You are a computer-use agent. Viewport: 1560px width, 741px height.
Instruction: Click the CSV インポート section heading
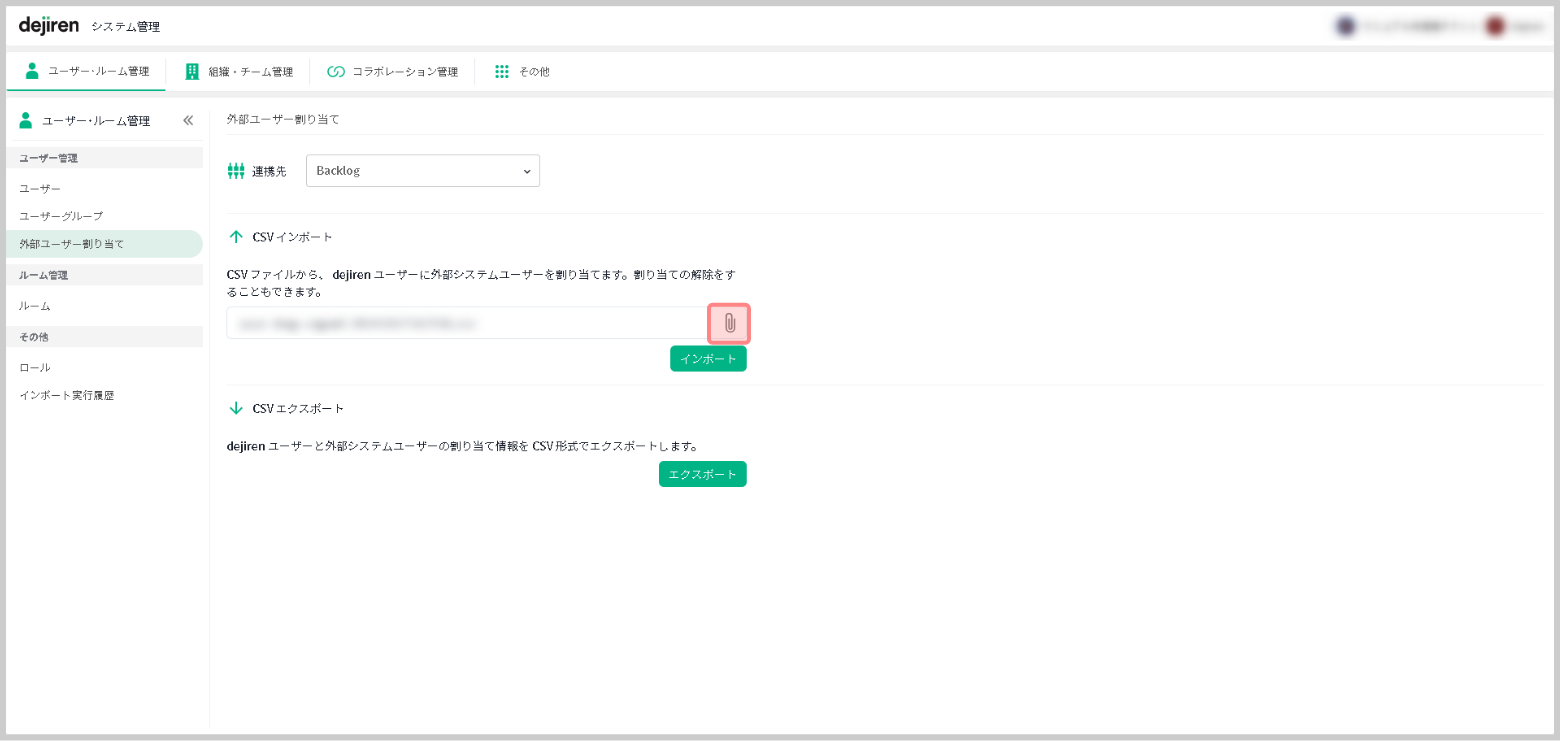[292, 237]
